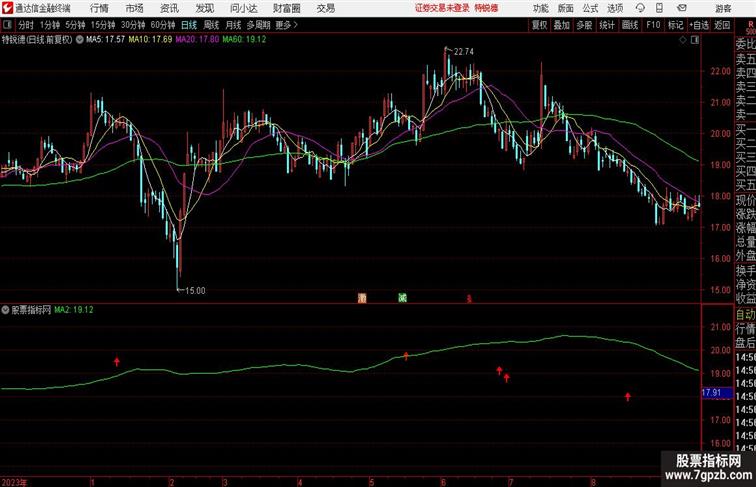Click the 15.00 low price marker
The height and width of the screenshot is (487, 756).
tap(195, 291)
